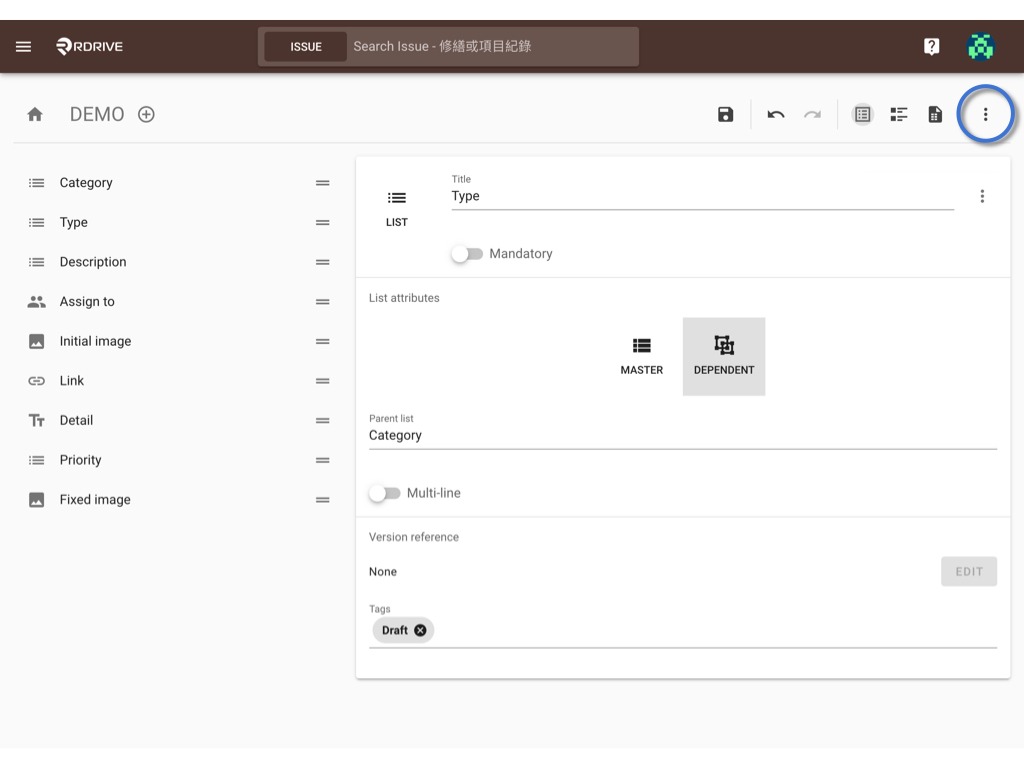Select the list layout view icon
This screenshot has width=1024, height=768.
click(863, 114)
